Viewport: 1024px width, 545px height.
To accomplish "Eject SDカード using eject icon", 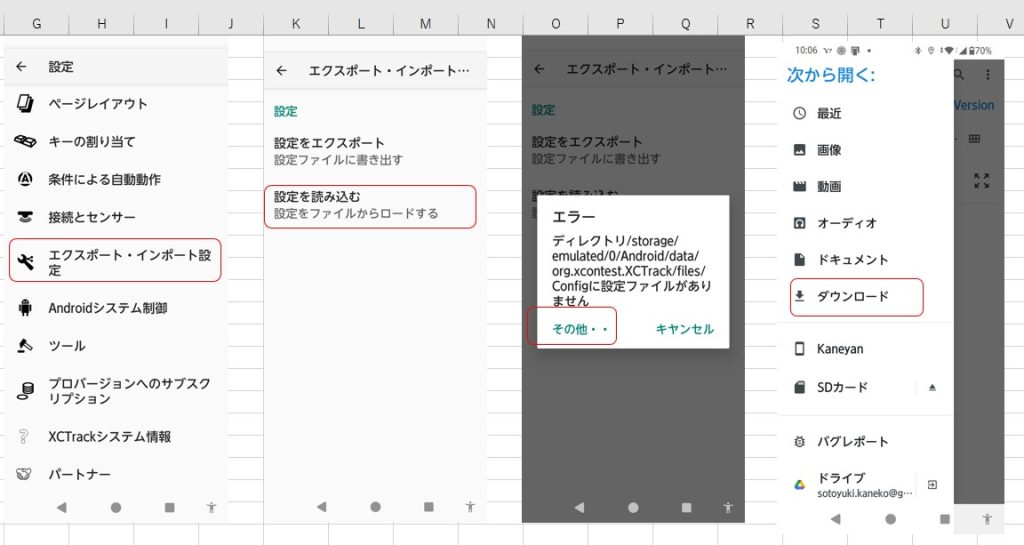I will [x=932, y=387].
